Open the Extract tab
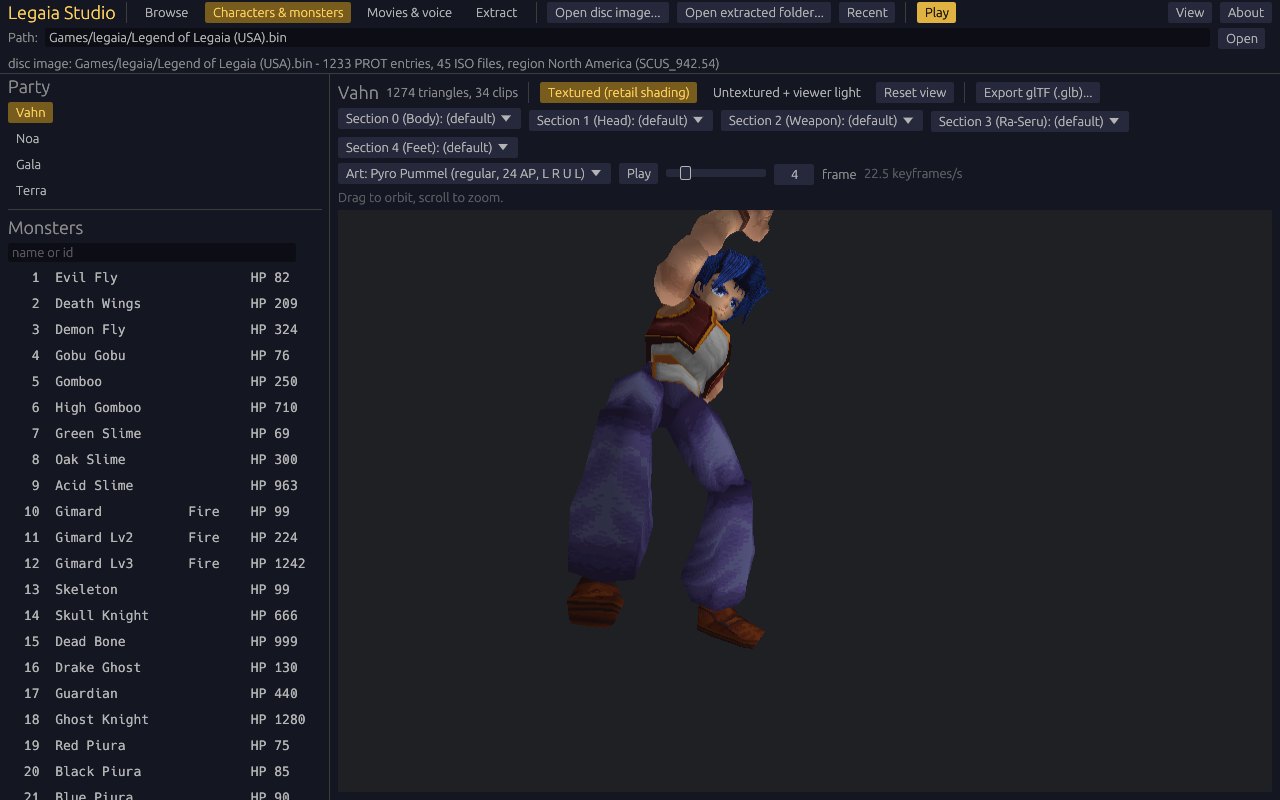 pos(496,12)
